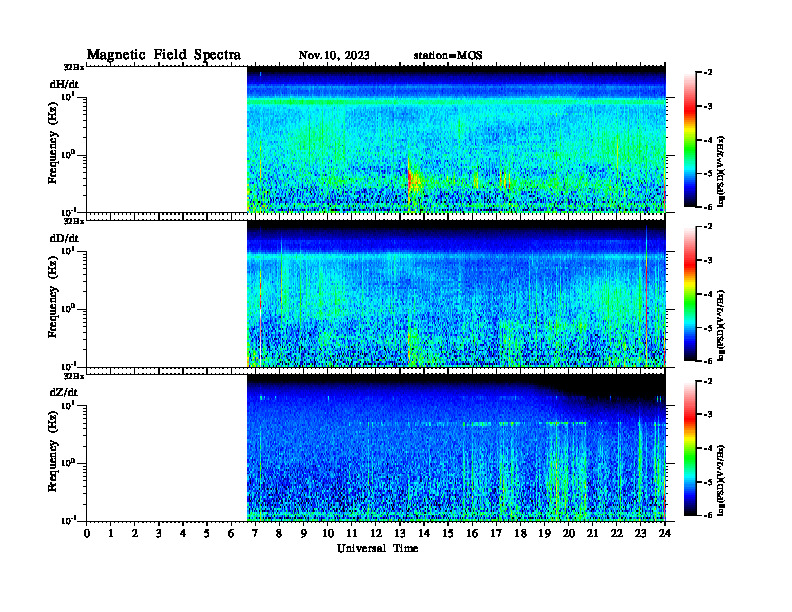
Task: Click the "-3" tick of the dD/dt color scale
Action: coord(708,260)
